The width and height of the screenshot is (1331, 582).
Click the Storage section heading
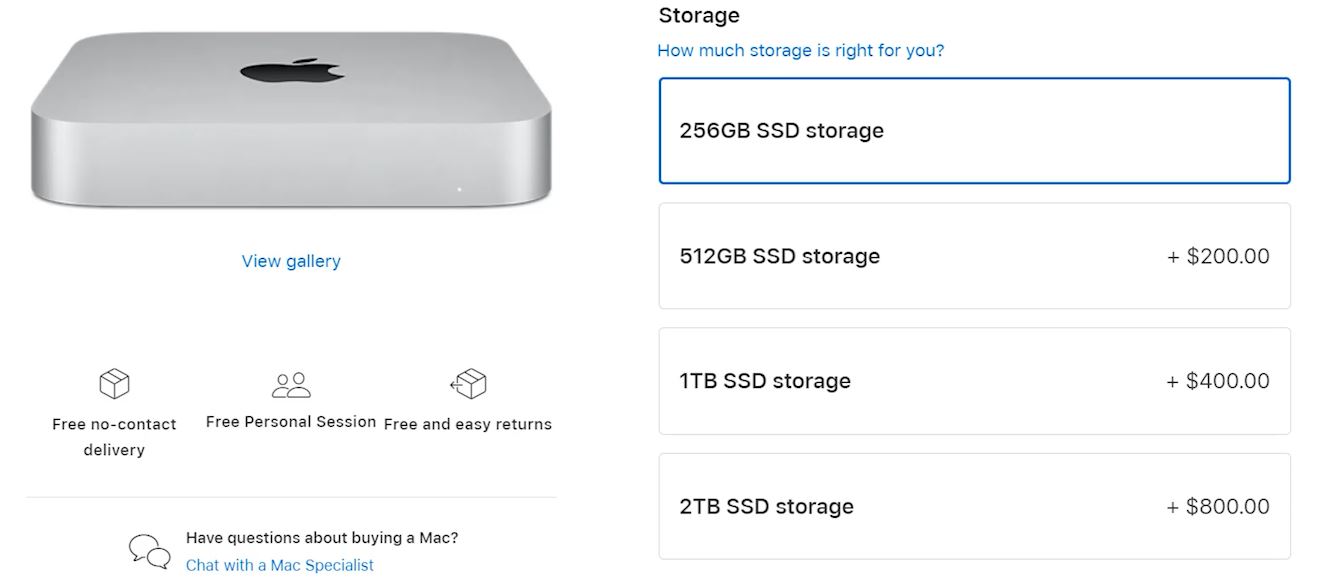699,15
